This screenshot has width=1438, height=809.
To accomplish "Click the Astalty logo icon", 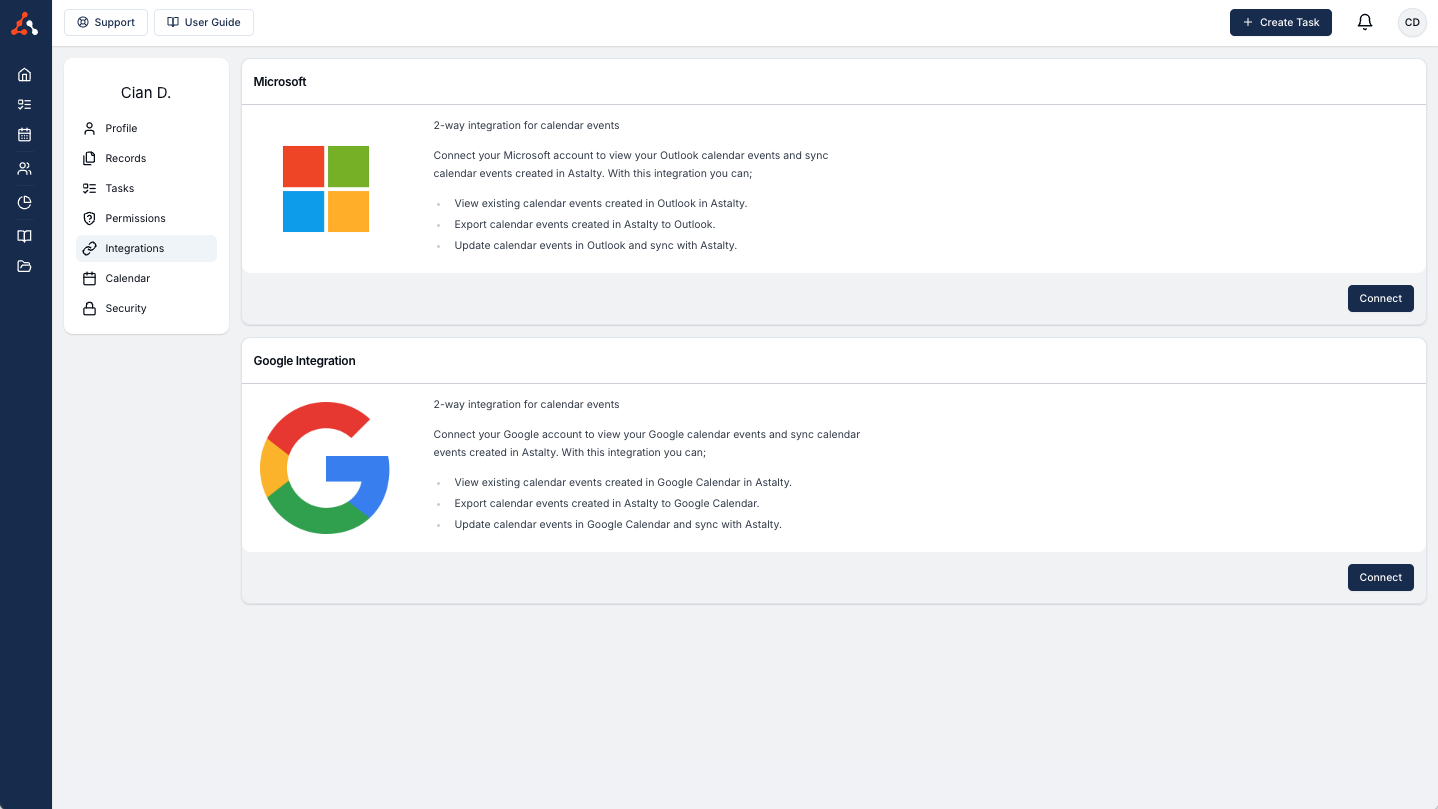I will 25,24.
